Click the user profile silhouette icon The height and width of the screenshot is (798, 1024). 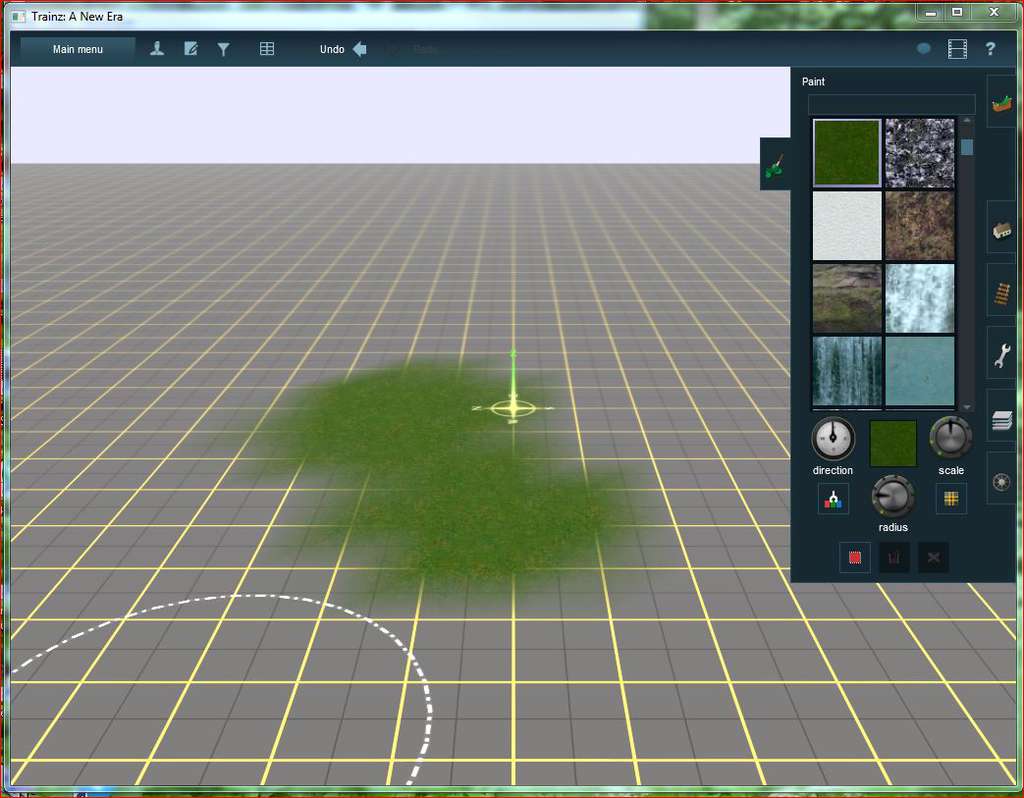157,49
